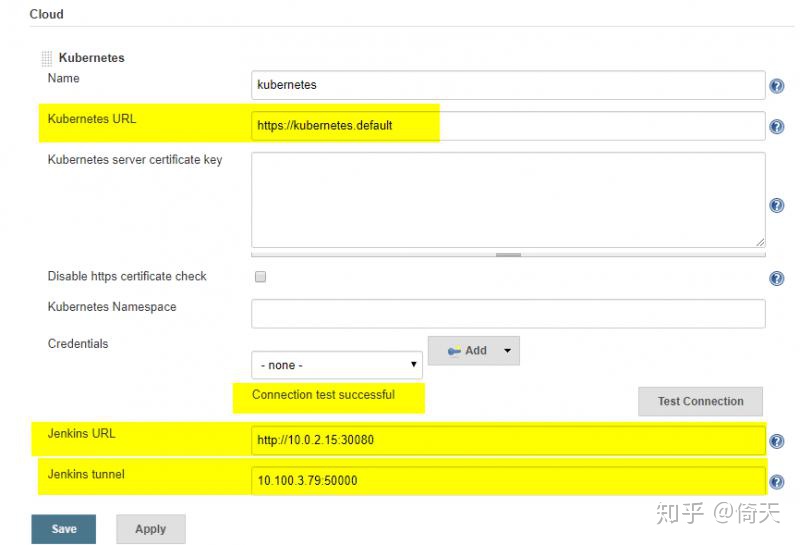Image resolution: width=800 pixels, height=545 pixels.
Task: Click the 'Connection test successful' message
Action: (323, 394)
